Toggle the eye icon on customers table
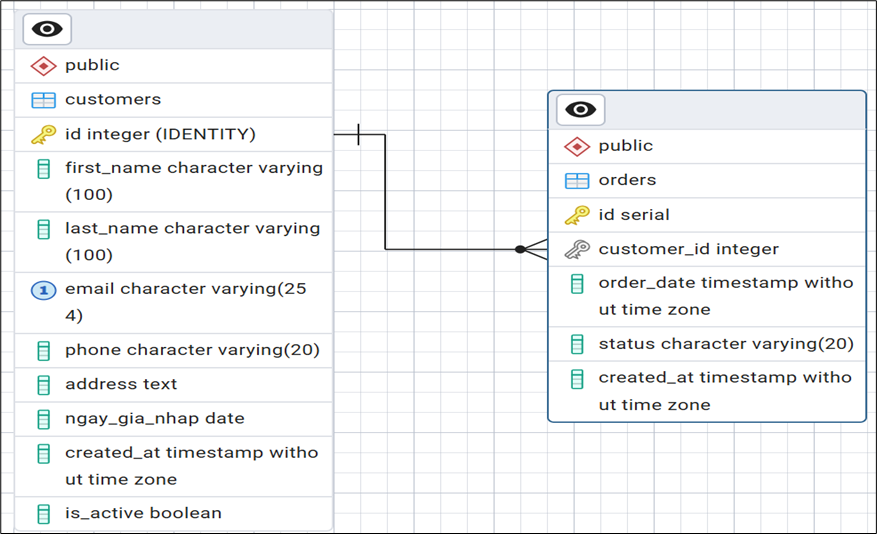This screenshot has width=877, height=534. point(46,29)
